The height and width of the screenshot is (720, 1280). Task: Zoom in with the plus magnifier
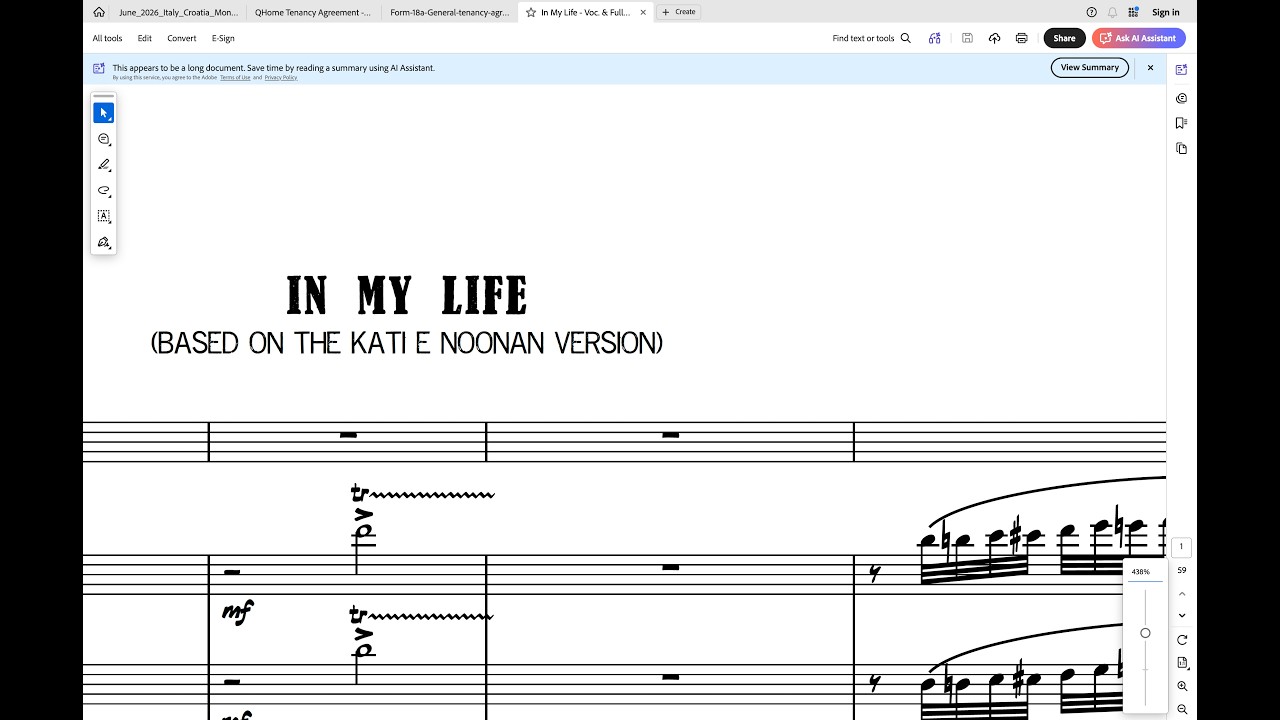click(x=1182, y=686)
